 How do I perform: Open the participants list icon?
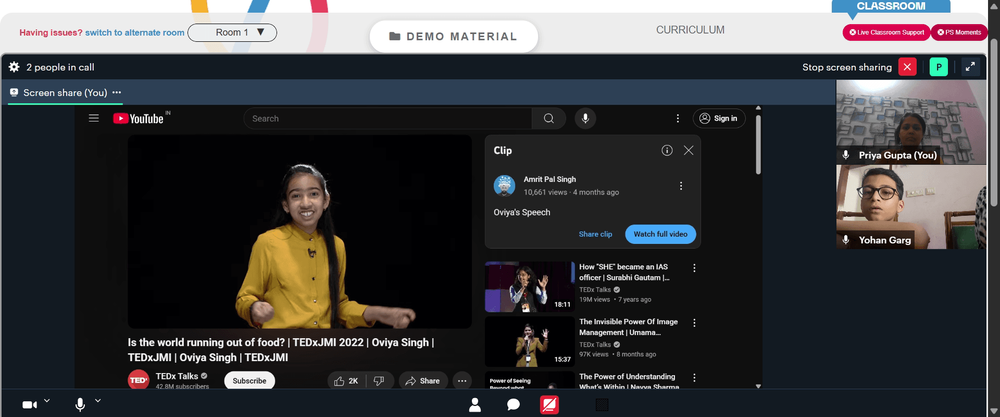(x=474, y=405)
